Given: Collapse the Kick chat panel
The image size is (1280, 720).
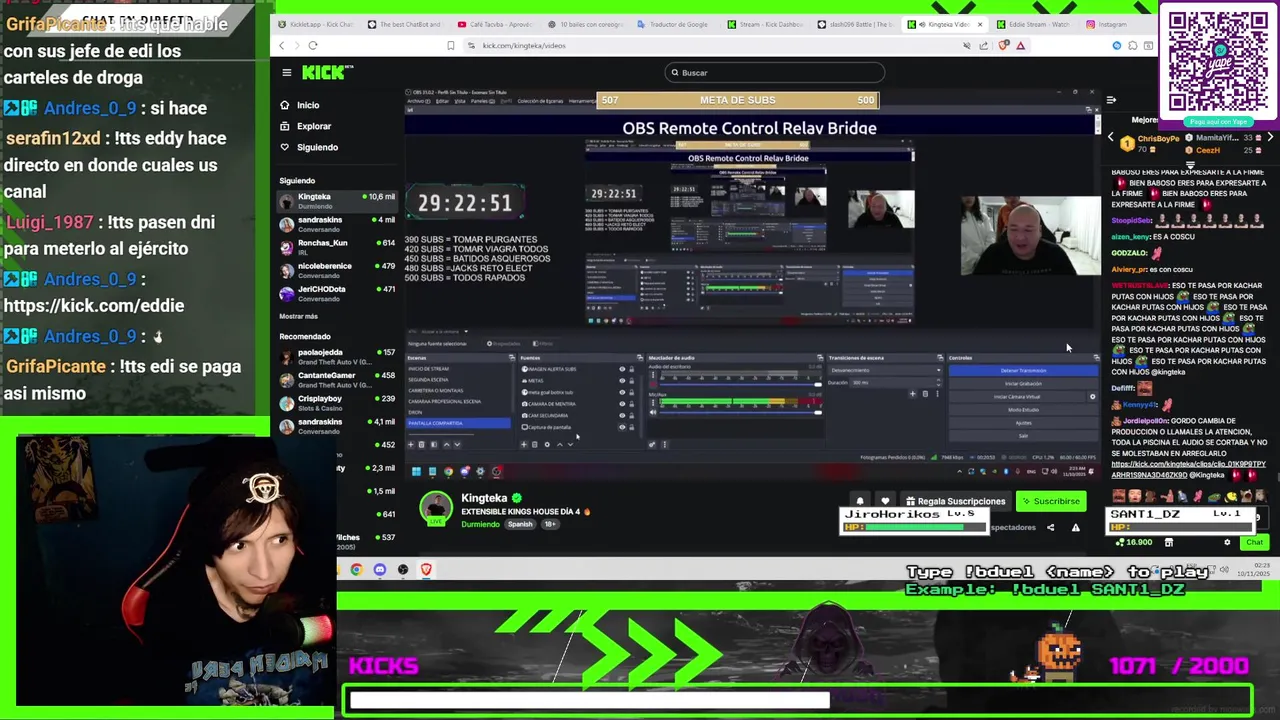Looking at the screenshot, I should pos(1111,100).
